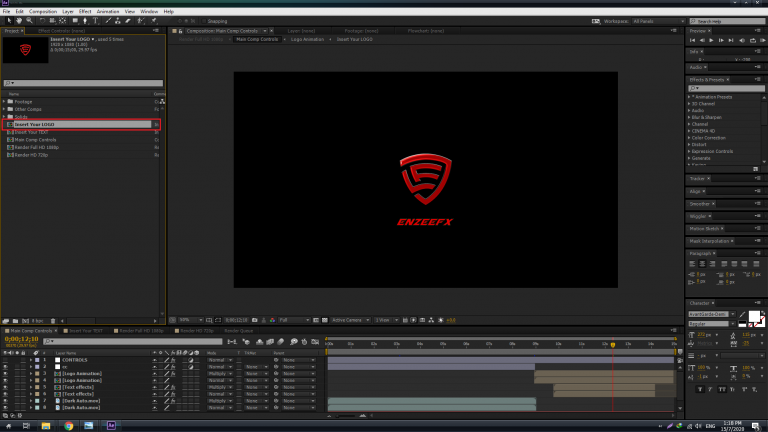Toggle adjustment layer switch on cc layer

tap(191, 366)
